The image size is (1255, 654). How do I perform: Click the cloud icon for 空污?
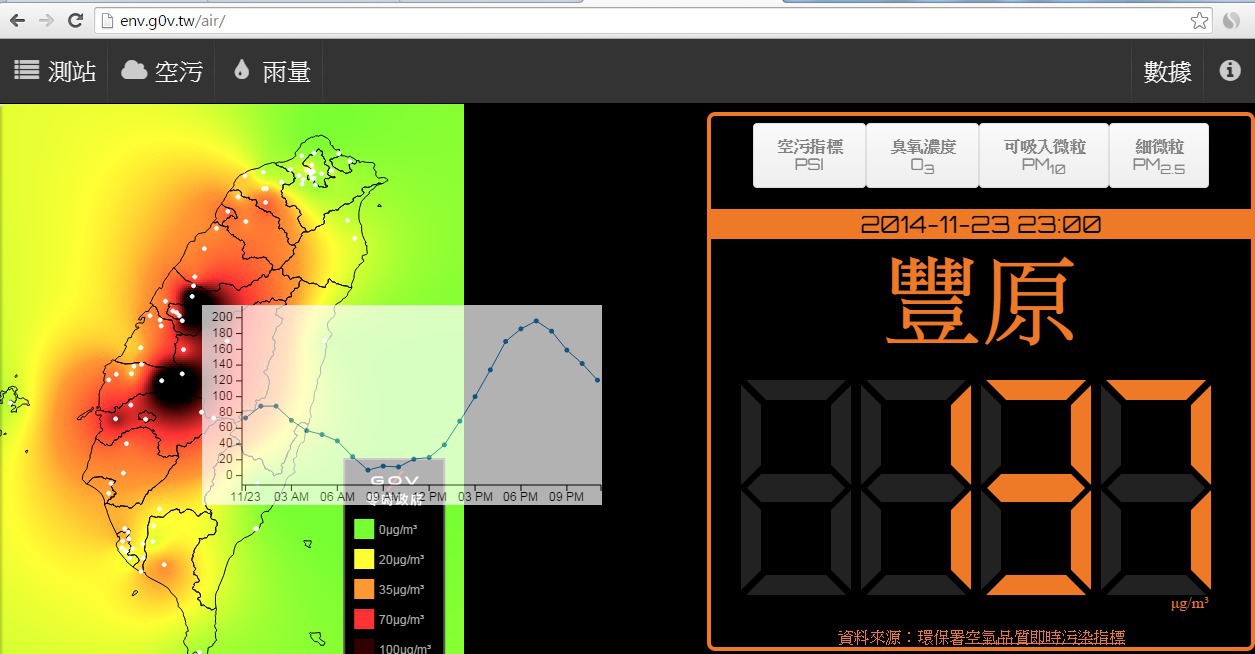pos(134,71)
